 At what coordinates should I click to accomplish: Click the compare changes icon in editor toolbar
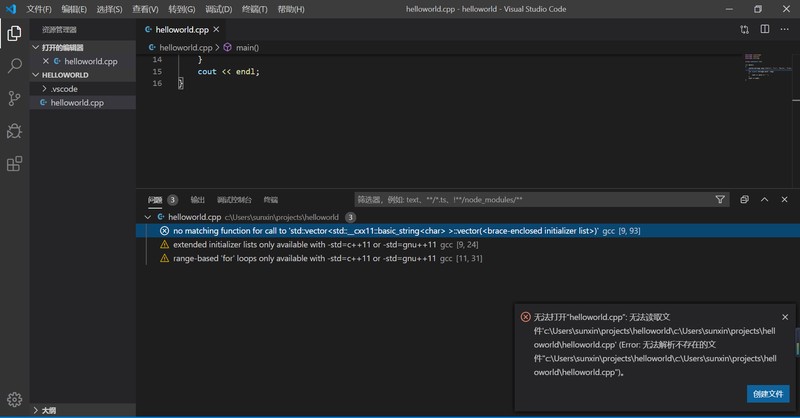click(x=744, y=30)
